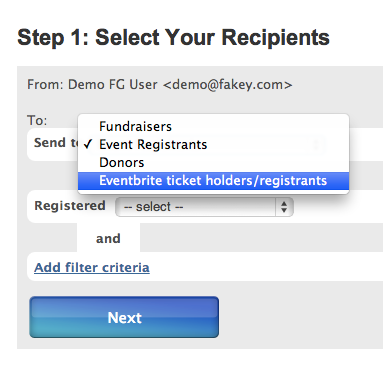The height and width of the screenshot is (386, 383).
Task: Click the Send to label
Action: point(56,143)
